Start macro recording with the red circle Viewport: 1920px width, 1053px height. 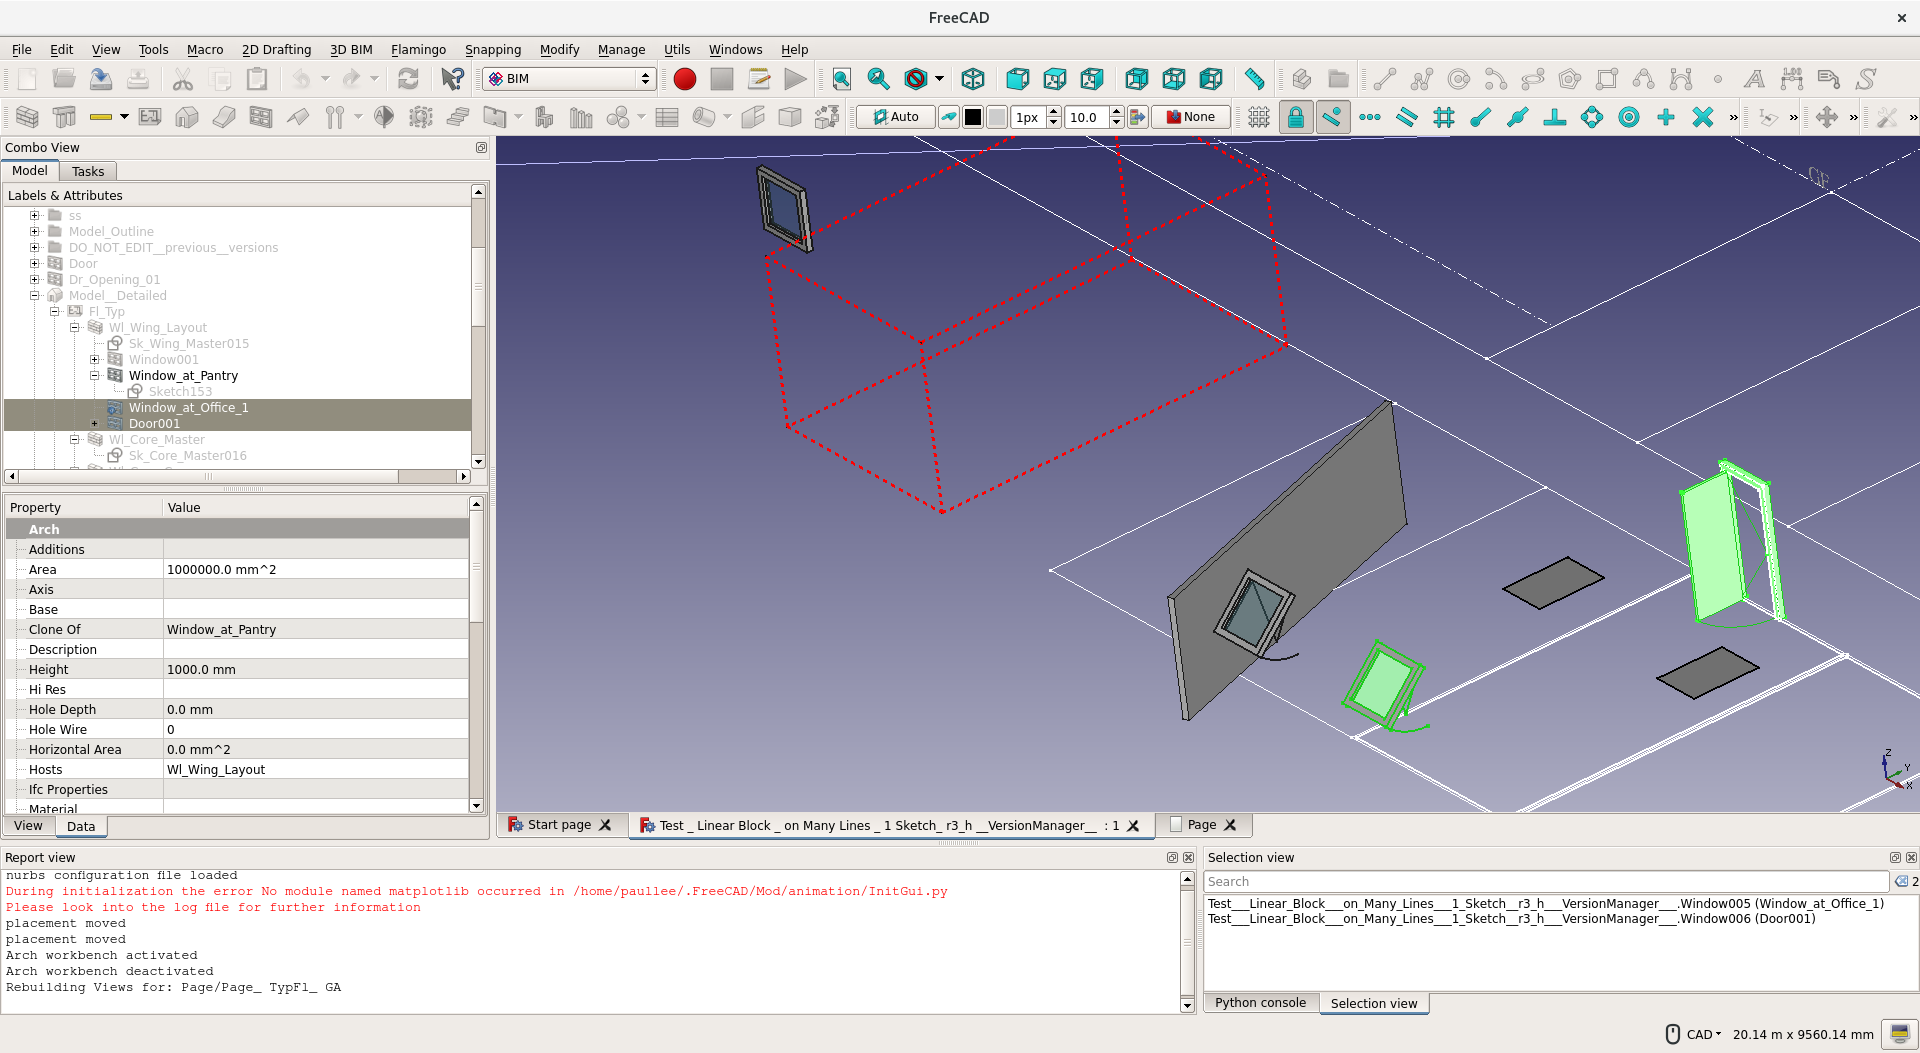pos(685,79)
